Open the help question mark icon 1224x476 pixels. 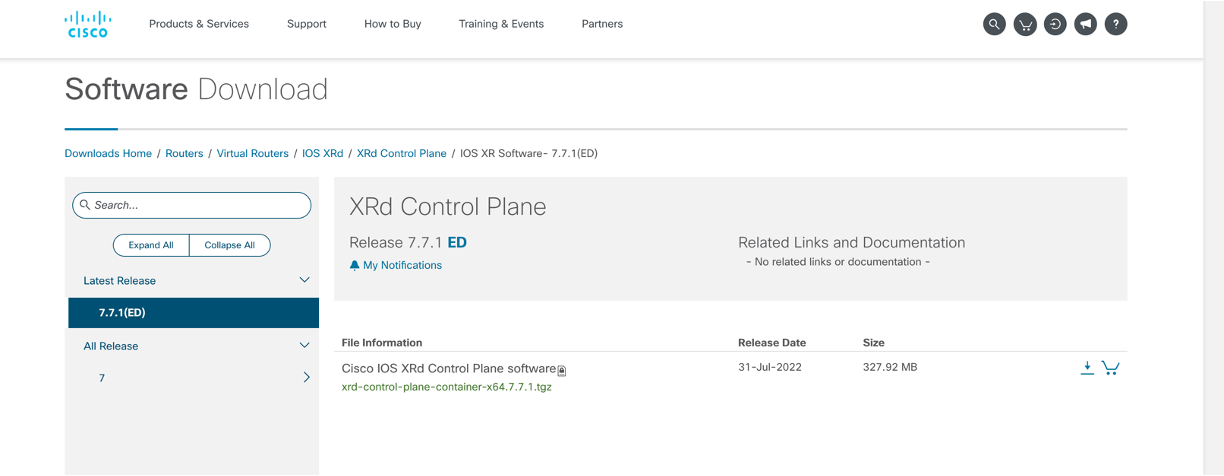point(1116,24)
